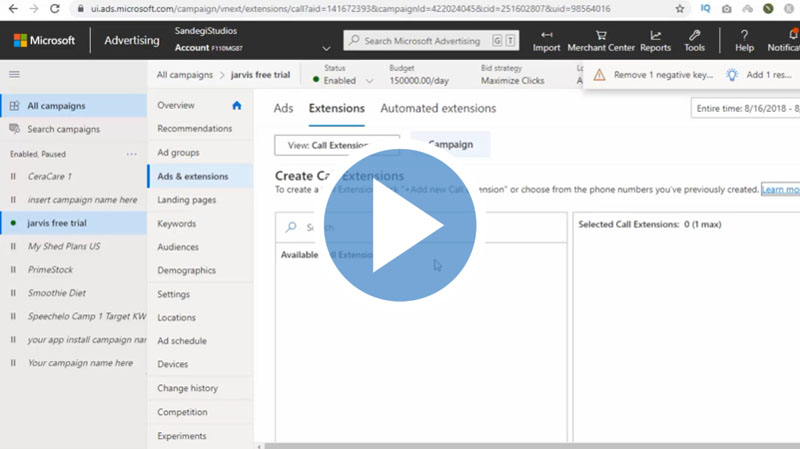The height and width of the screenshot is (449, 800).
Task: Click search magnifier in extensions list
Action: [291, 227]
